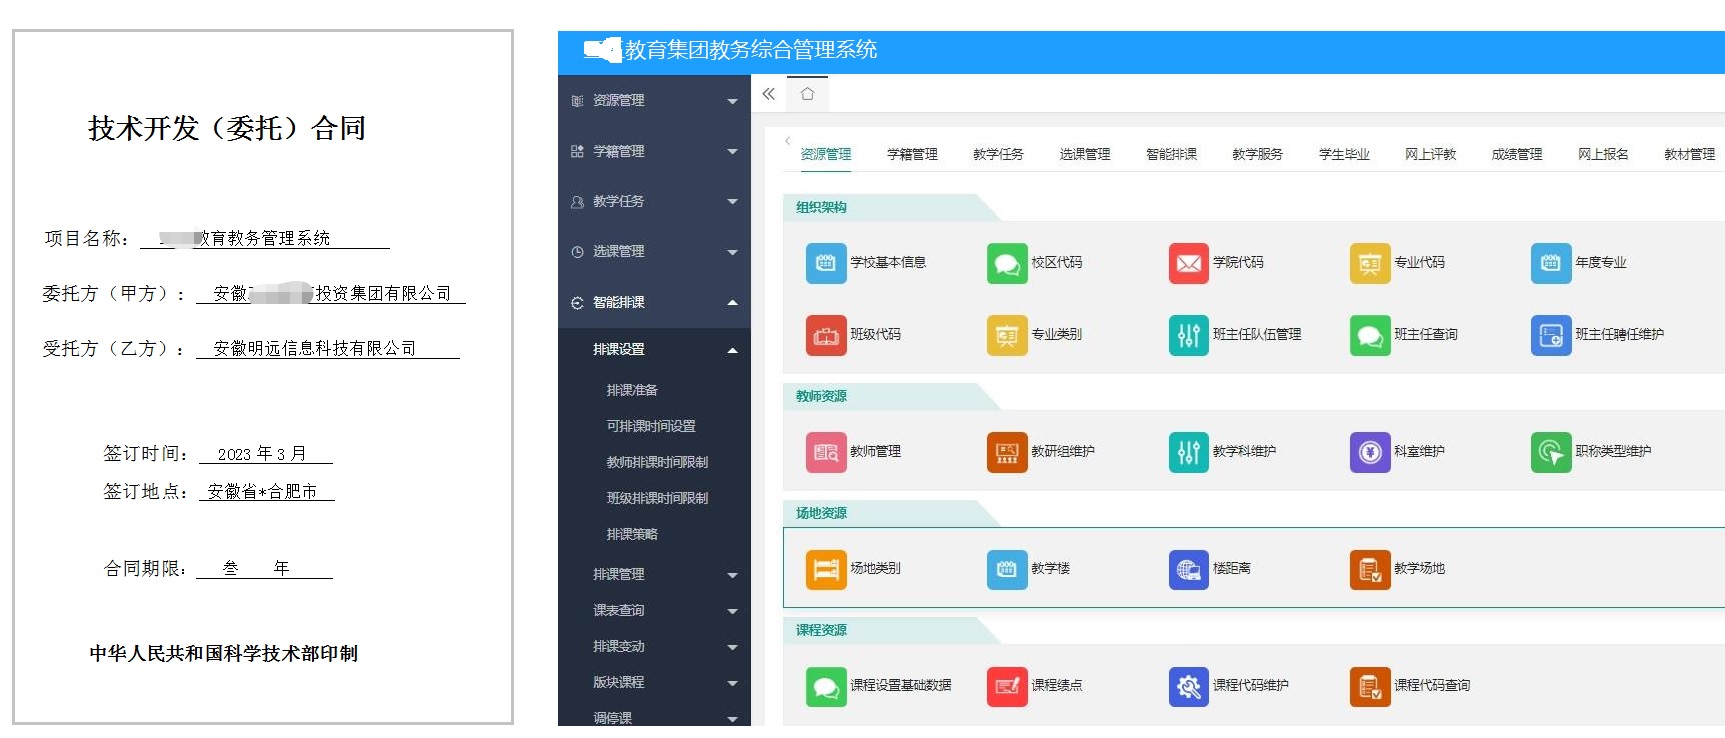
Task: Switch to top 学籍管理 tab
Action: (x=912, y=154)
